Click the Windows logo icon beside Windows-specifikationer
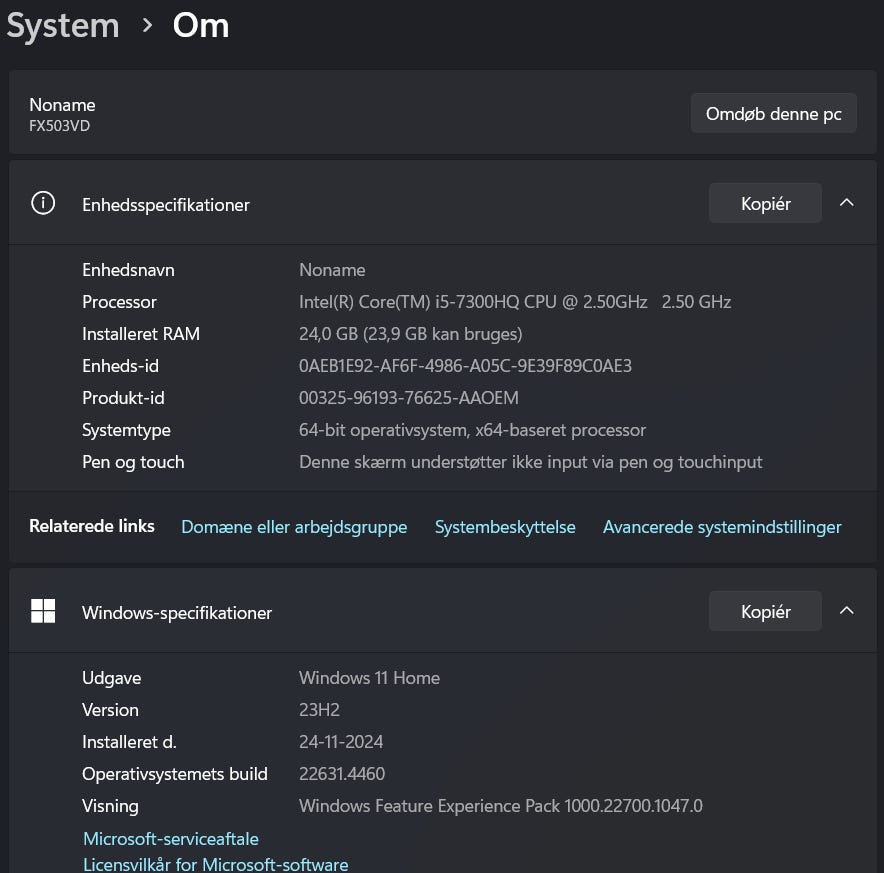This screenshot has height=873, width=884. [43, 611]
